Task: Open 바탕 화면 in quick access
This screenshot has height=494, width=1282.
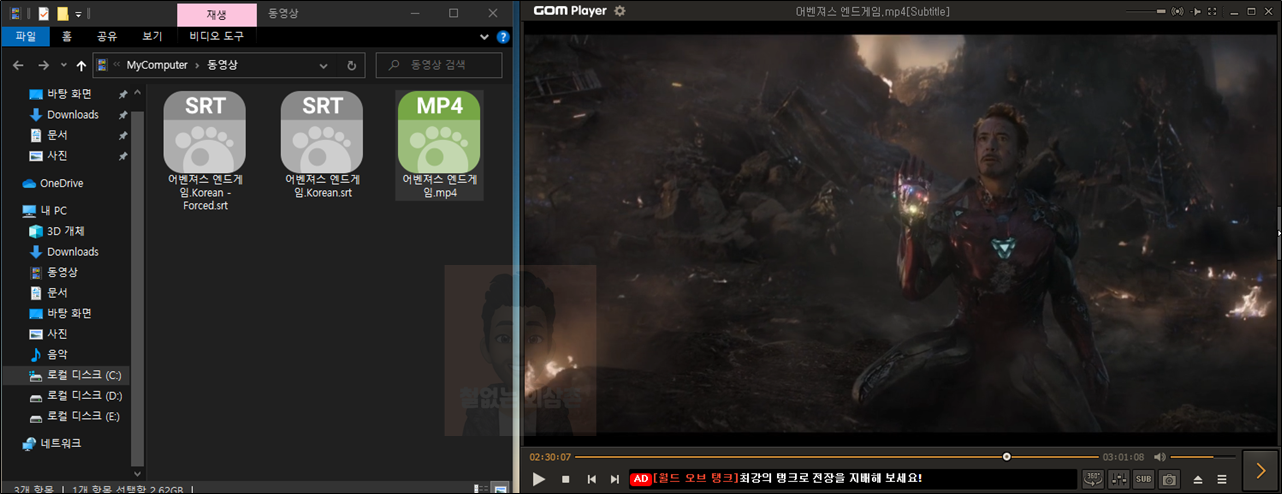Action: (x=70, y=94)
